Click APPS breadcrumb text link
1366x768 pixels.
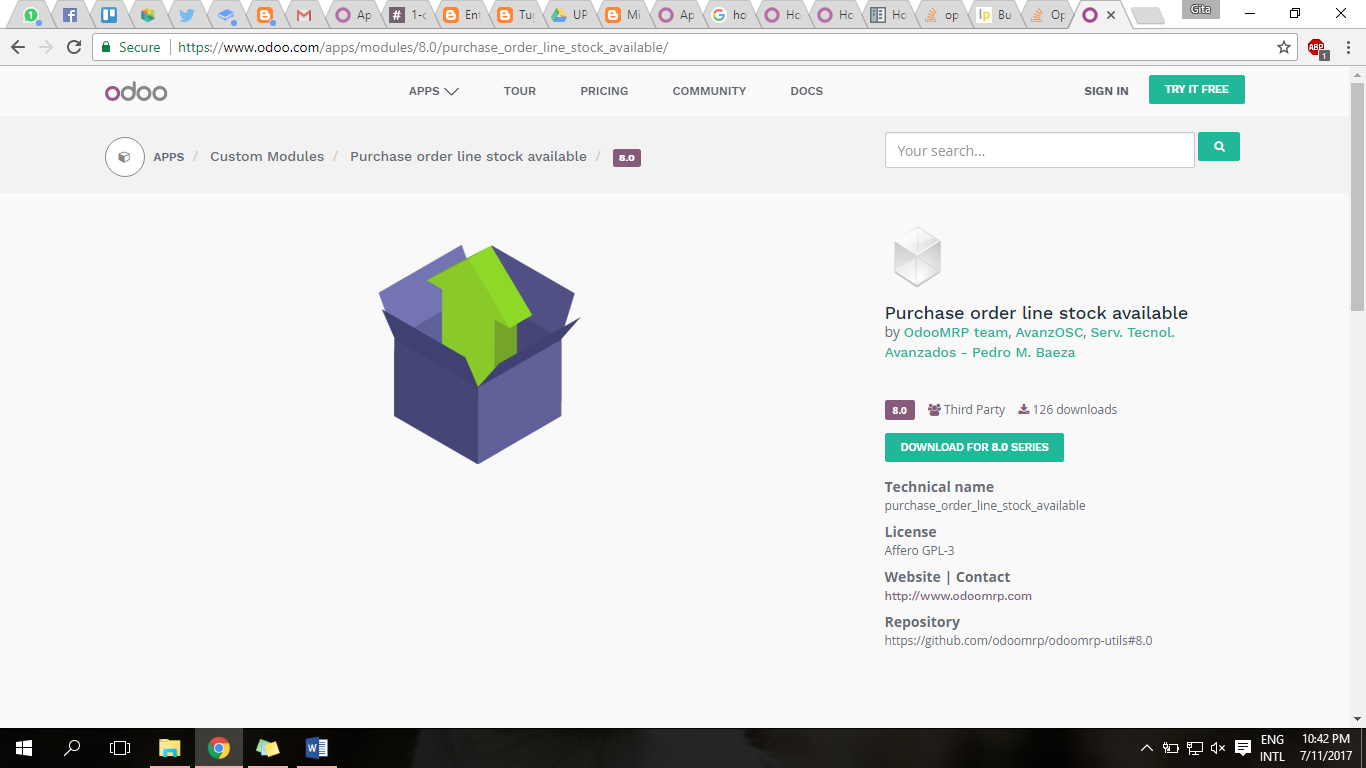coord(169,157)
